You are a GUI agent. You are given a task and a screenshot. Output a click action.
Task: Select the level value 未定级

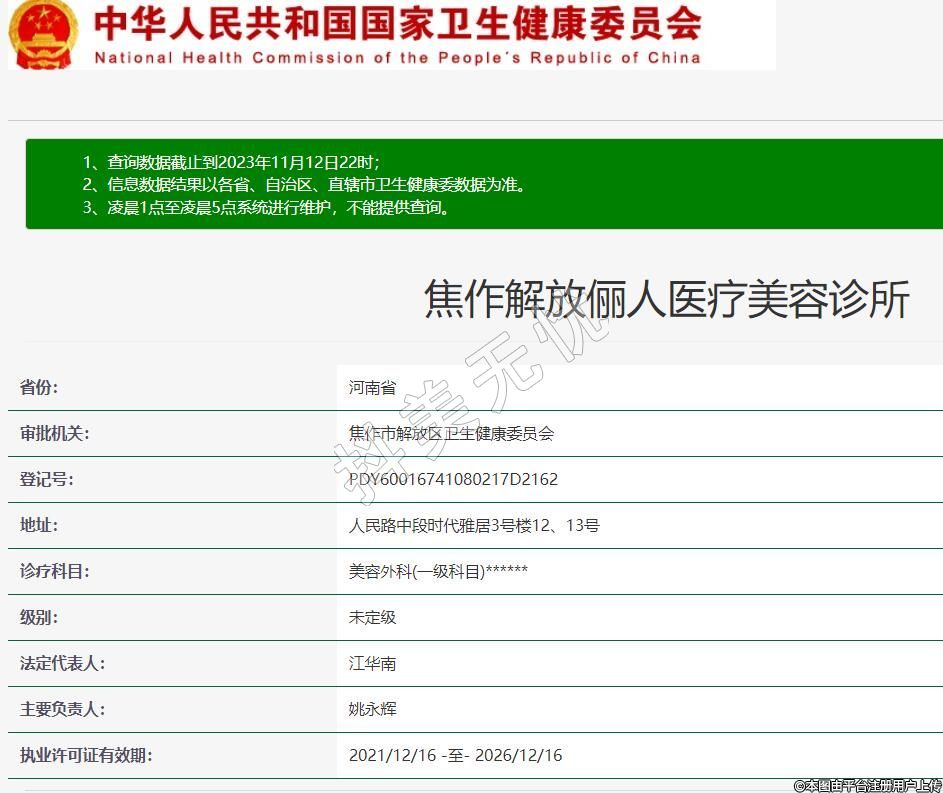(372, 618)
